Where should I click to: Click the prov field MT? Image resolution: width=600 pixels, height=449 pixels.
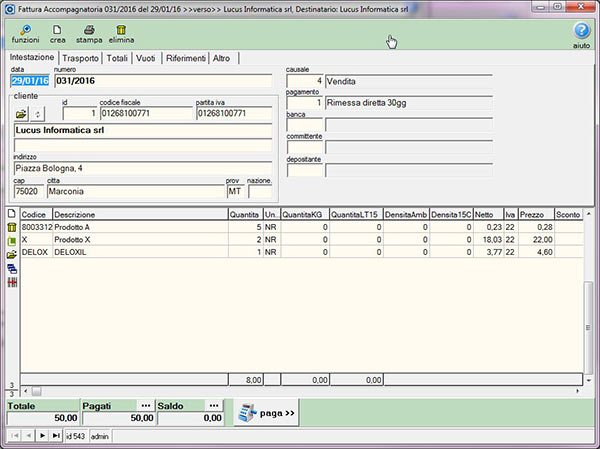tap(235, 191)
